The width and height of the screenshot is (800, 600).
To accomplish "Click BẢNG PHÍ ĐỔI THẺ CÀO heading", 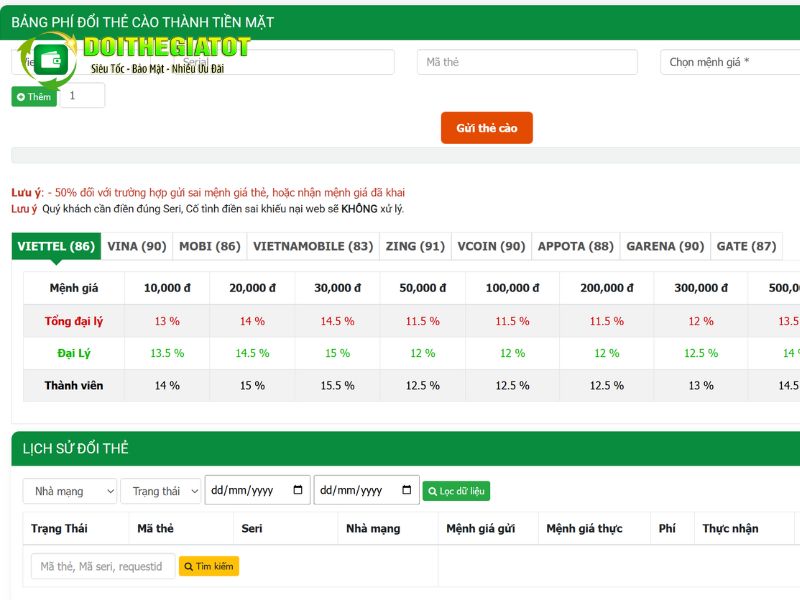I will (143, 22).
